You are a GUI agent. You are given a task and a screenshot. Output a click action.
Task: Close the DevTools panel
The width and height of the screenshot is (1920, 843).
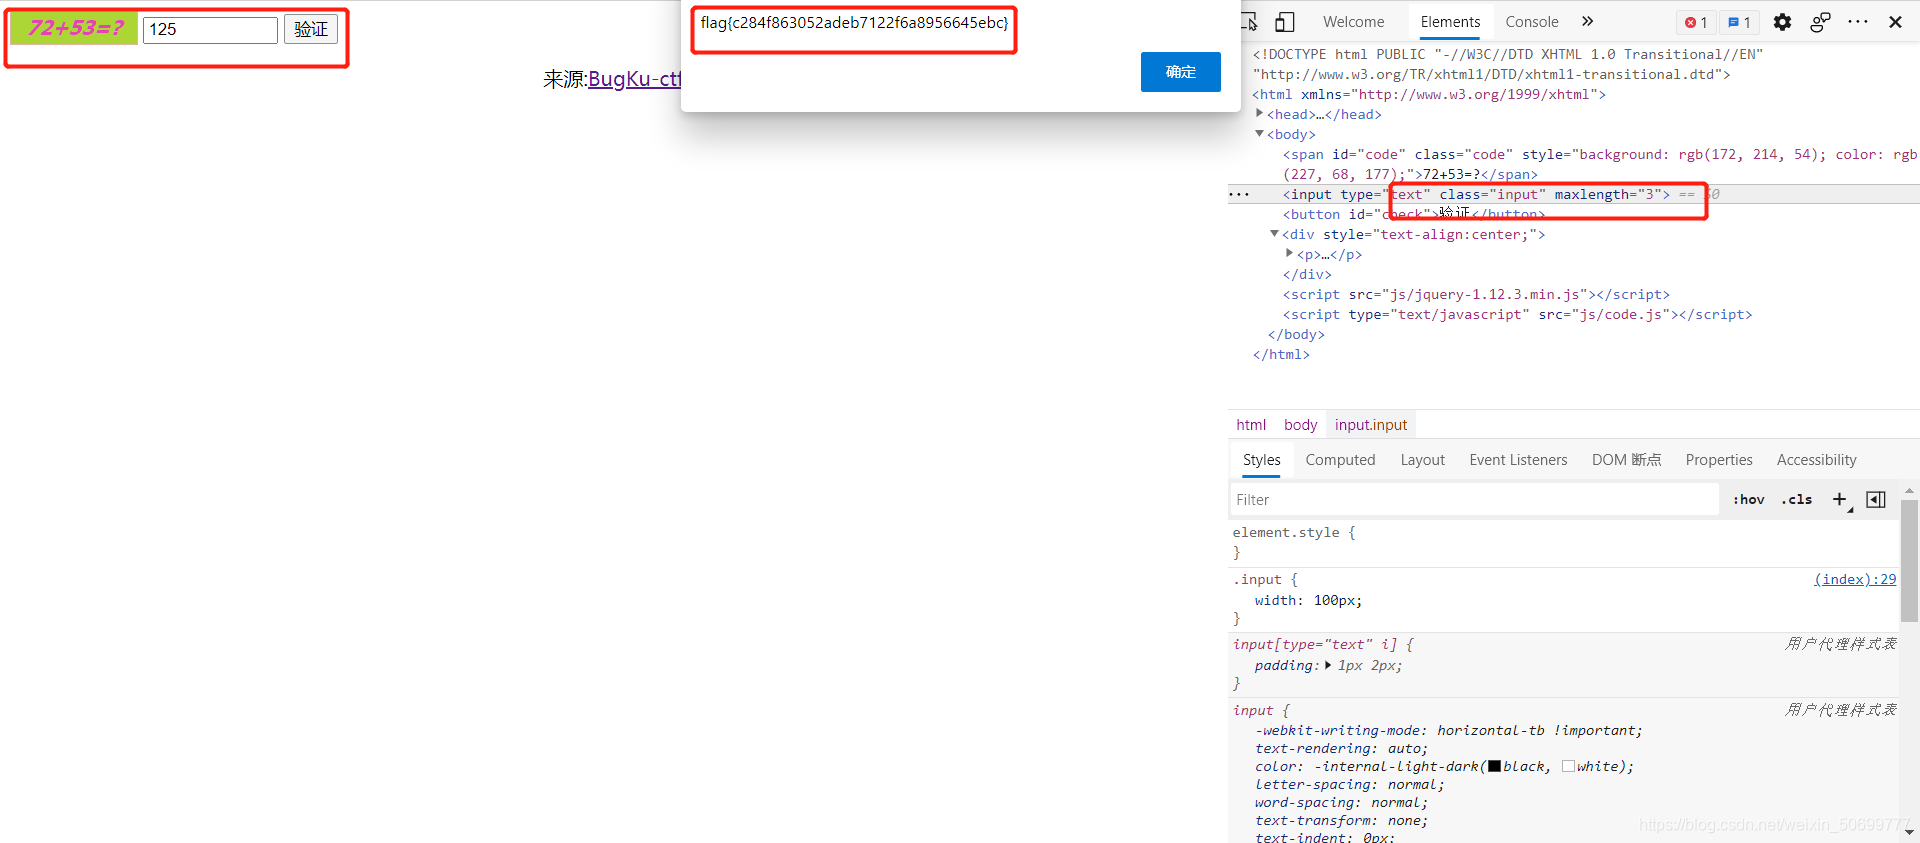click(x=1895, y=22)
